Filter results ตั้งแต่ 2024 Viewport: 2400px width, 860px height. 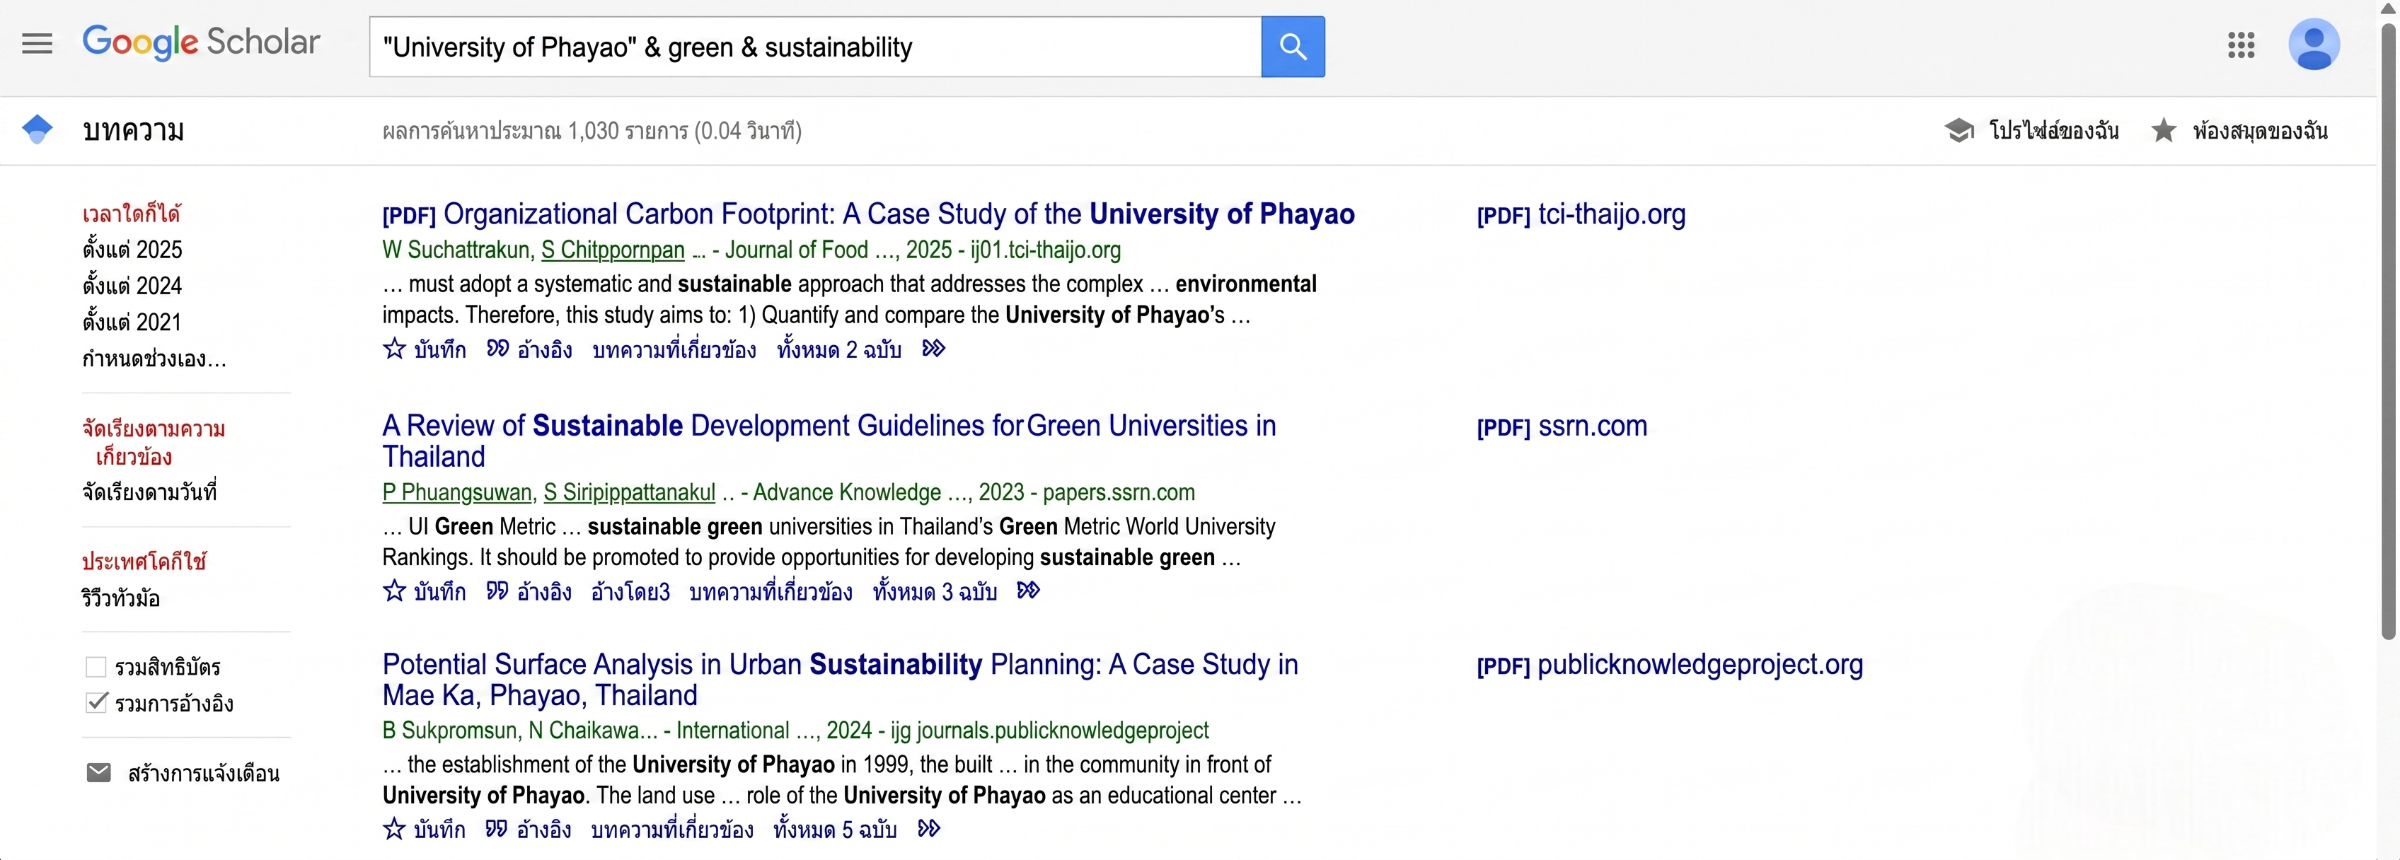132,285
